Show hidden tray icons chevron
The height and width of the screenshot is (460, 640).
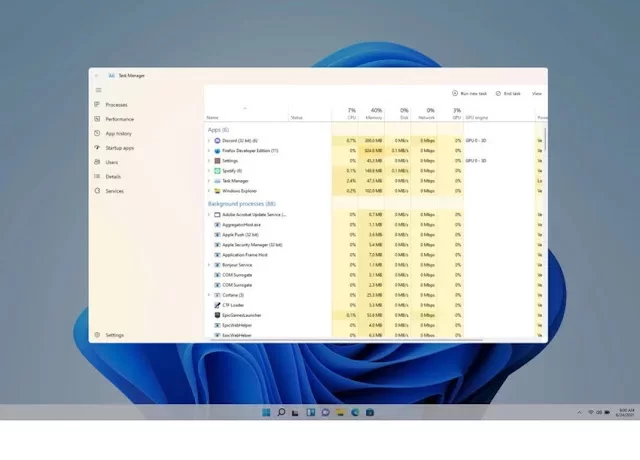[x=579, y=413]
